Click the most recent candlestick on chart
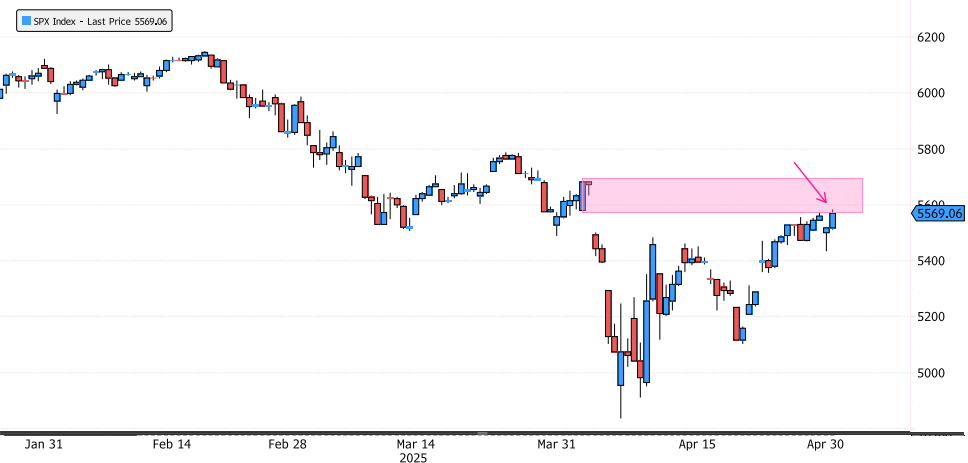The height and width of the screenshot is (463, 968). pos(833,220)
